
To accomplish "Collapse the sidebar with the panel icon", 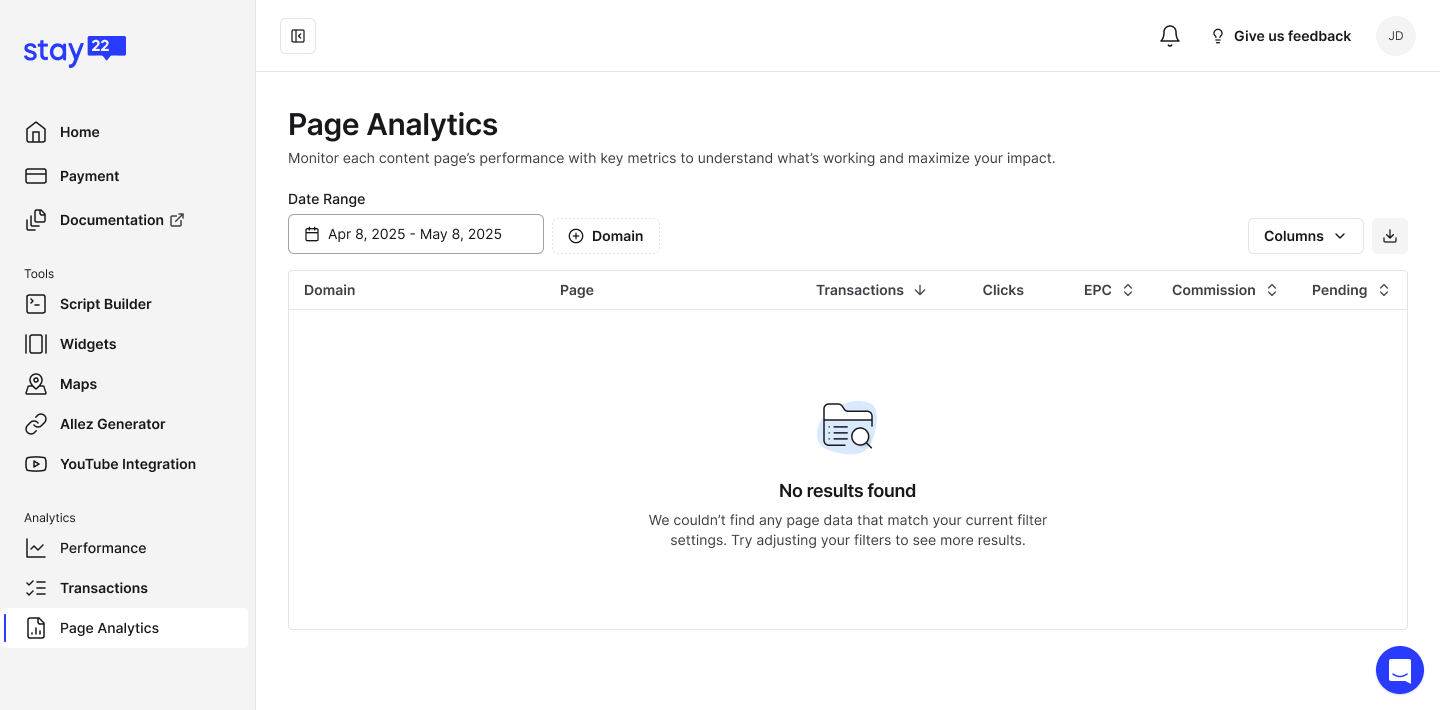I will point(298,36).
